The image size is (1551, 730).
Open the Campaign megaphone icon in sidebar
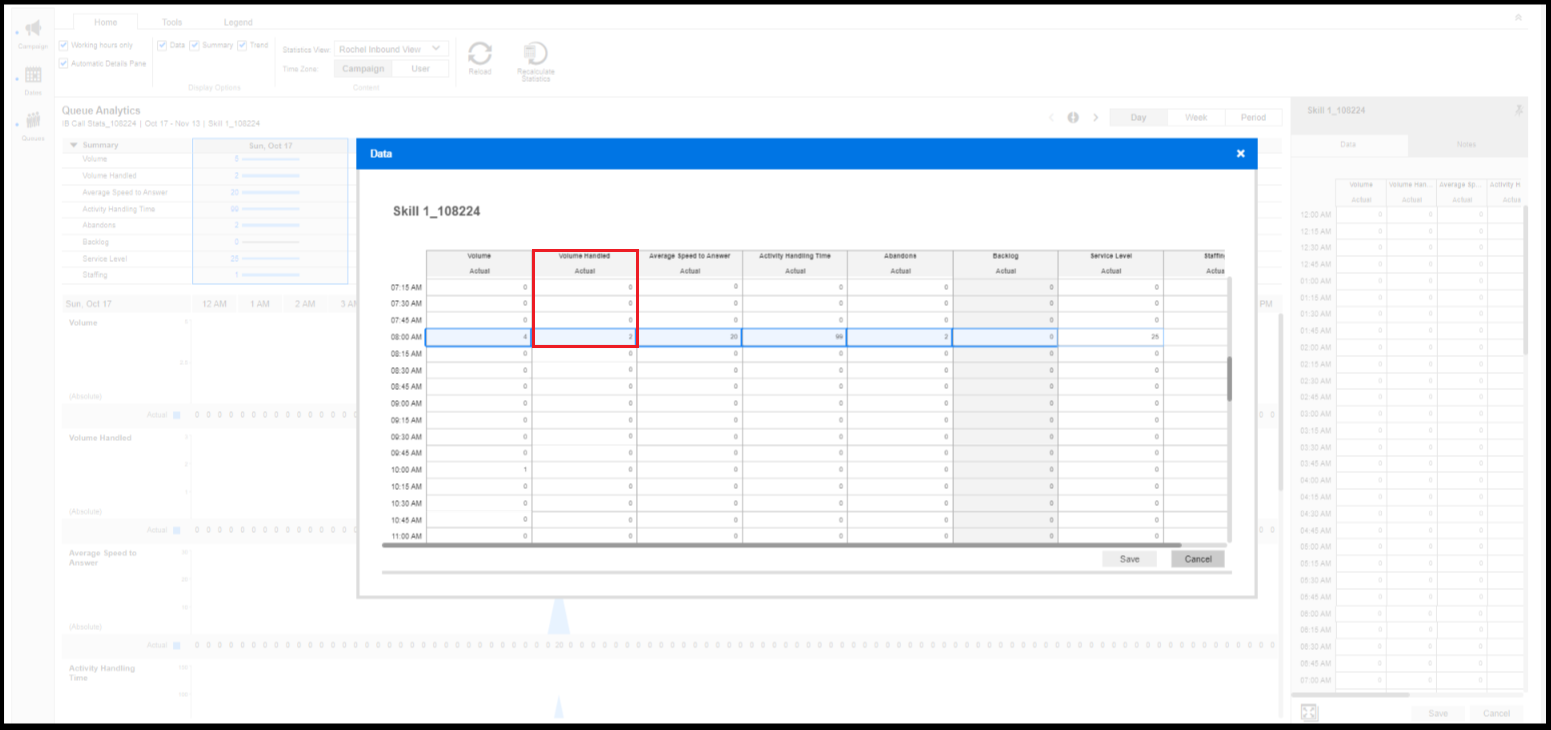(33, 29)
